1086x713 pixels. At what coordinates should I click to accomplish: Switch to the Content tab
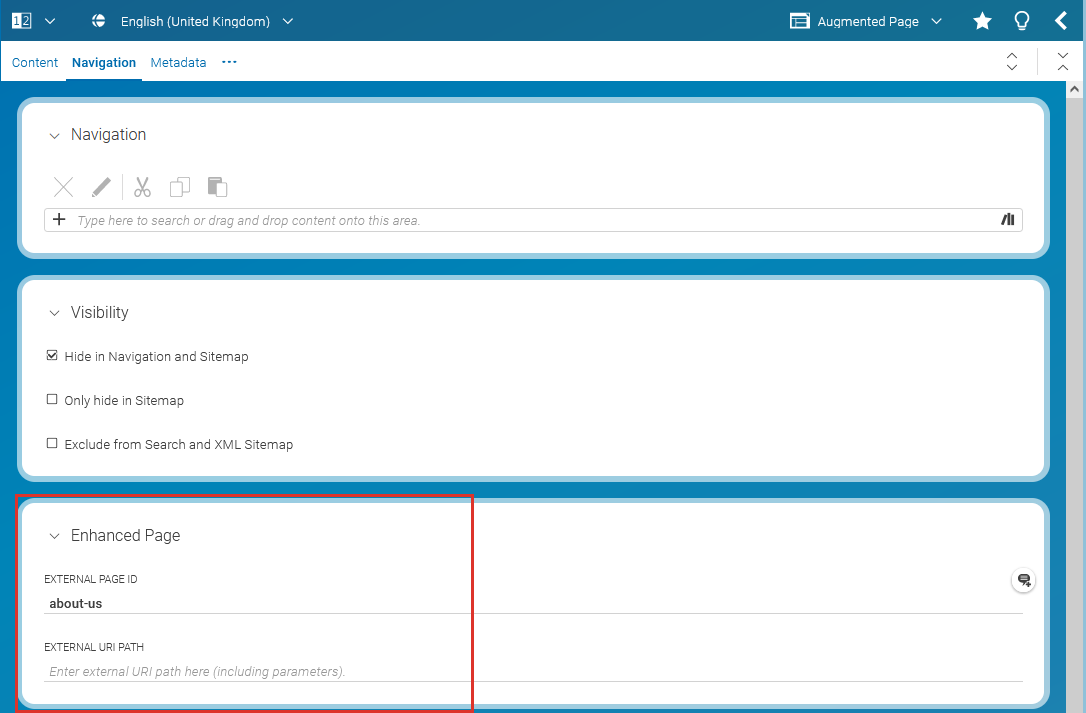(35, 62)
